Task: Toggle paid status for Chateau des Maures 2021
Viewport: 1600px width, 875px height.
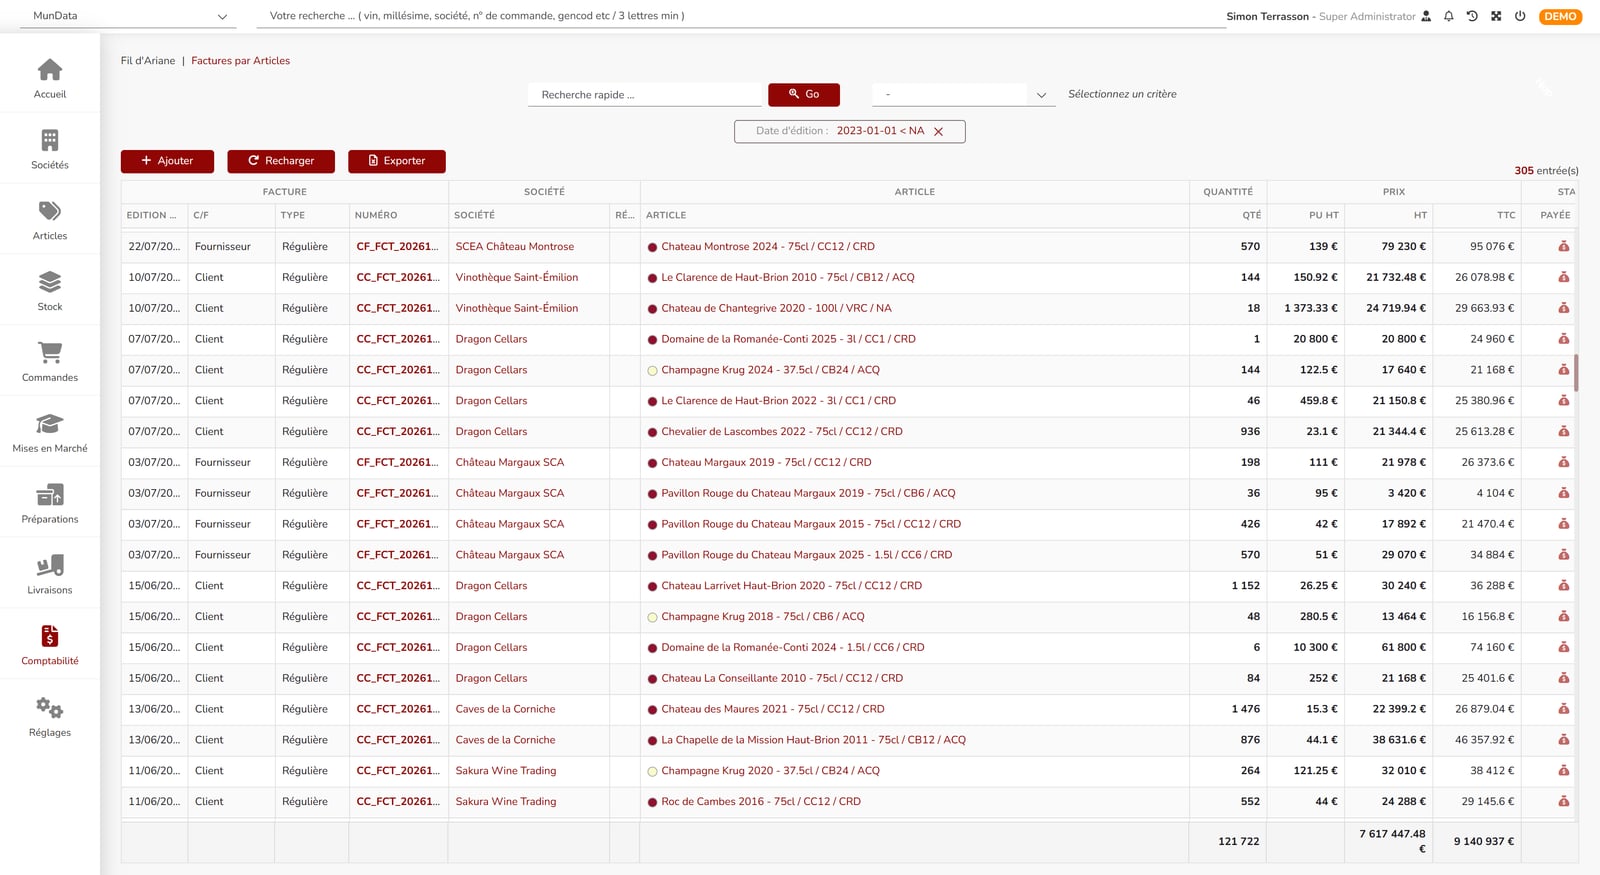Action: (x=1564, y=709)
